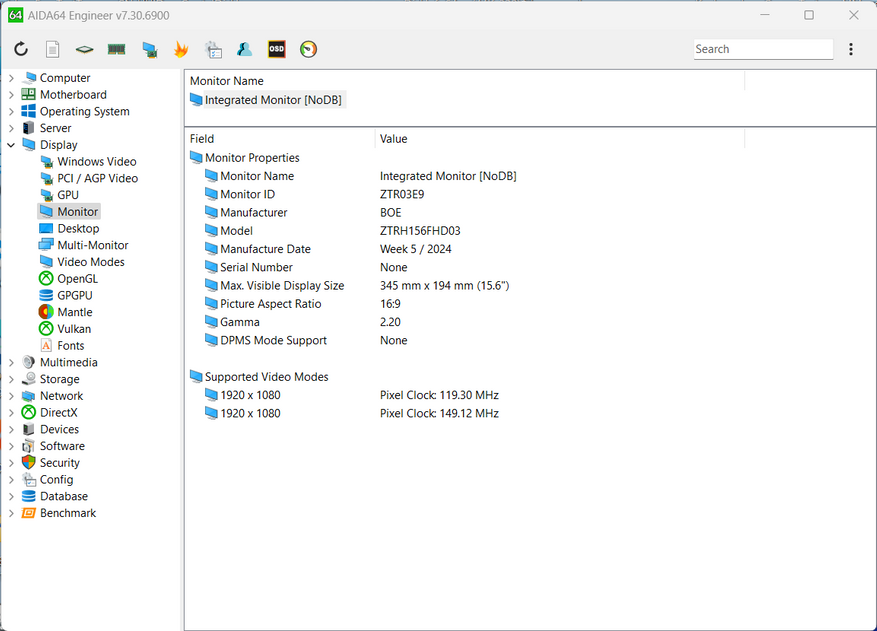Click the Refresh toolbar icon
Screen dimensions: 877x631
[21, 49]
